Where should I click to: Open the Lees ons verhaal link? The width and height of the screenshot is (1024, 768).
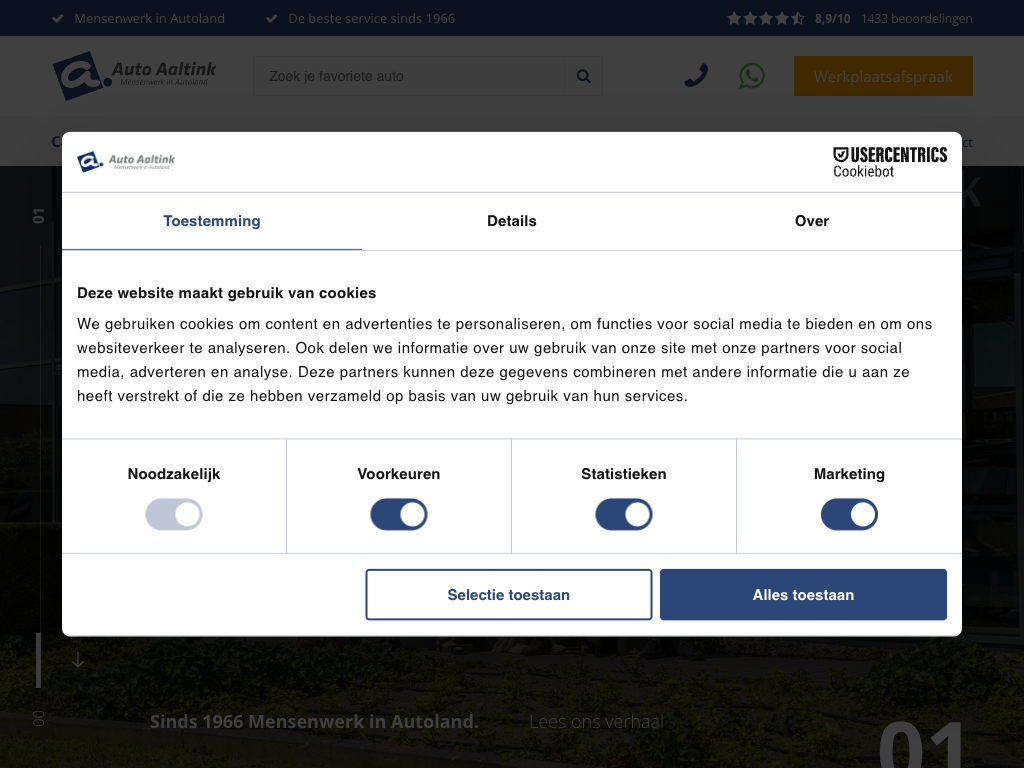click(x=596, y=722)
